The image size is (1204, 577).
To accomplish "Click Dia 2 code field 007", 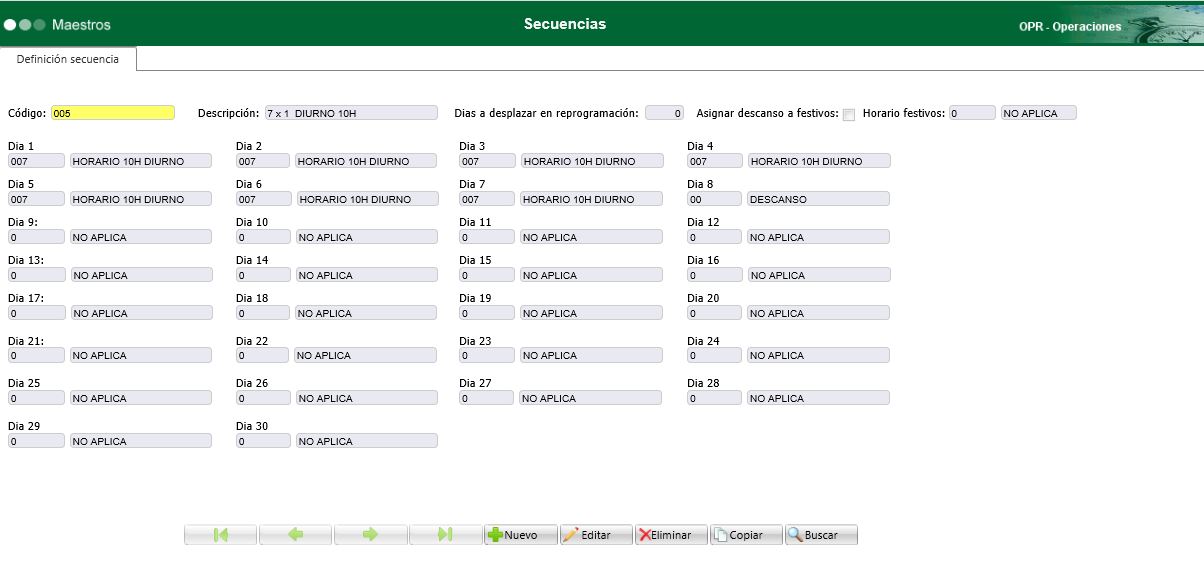I will [x=264, y=160].
